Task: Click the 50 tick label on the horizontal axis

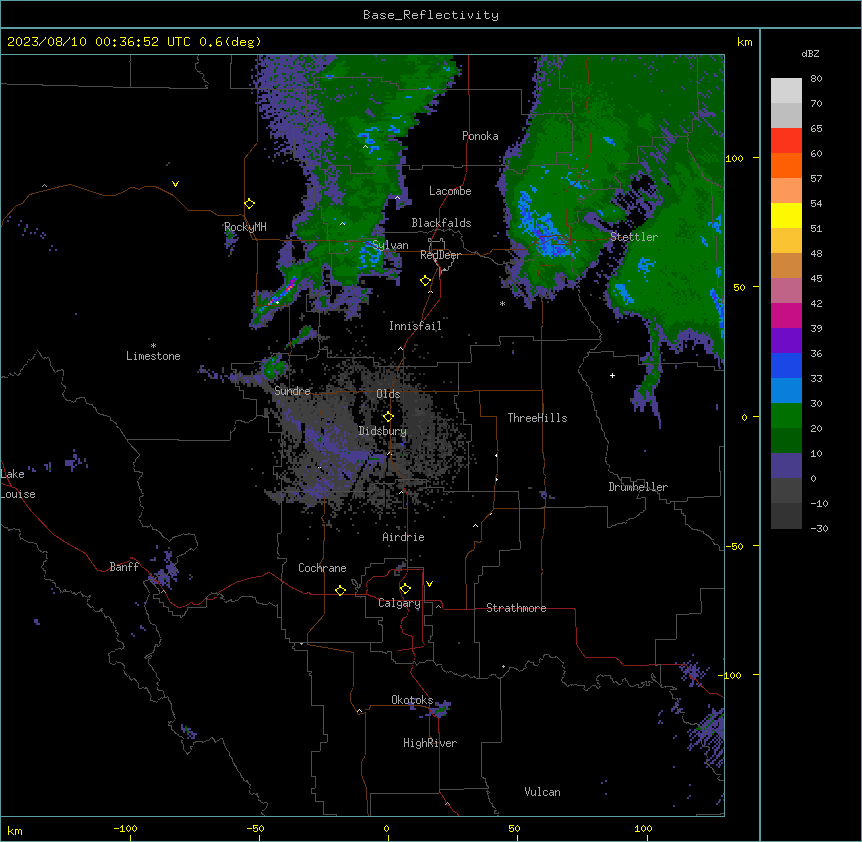Action: [514, 829]
